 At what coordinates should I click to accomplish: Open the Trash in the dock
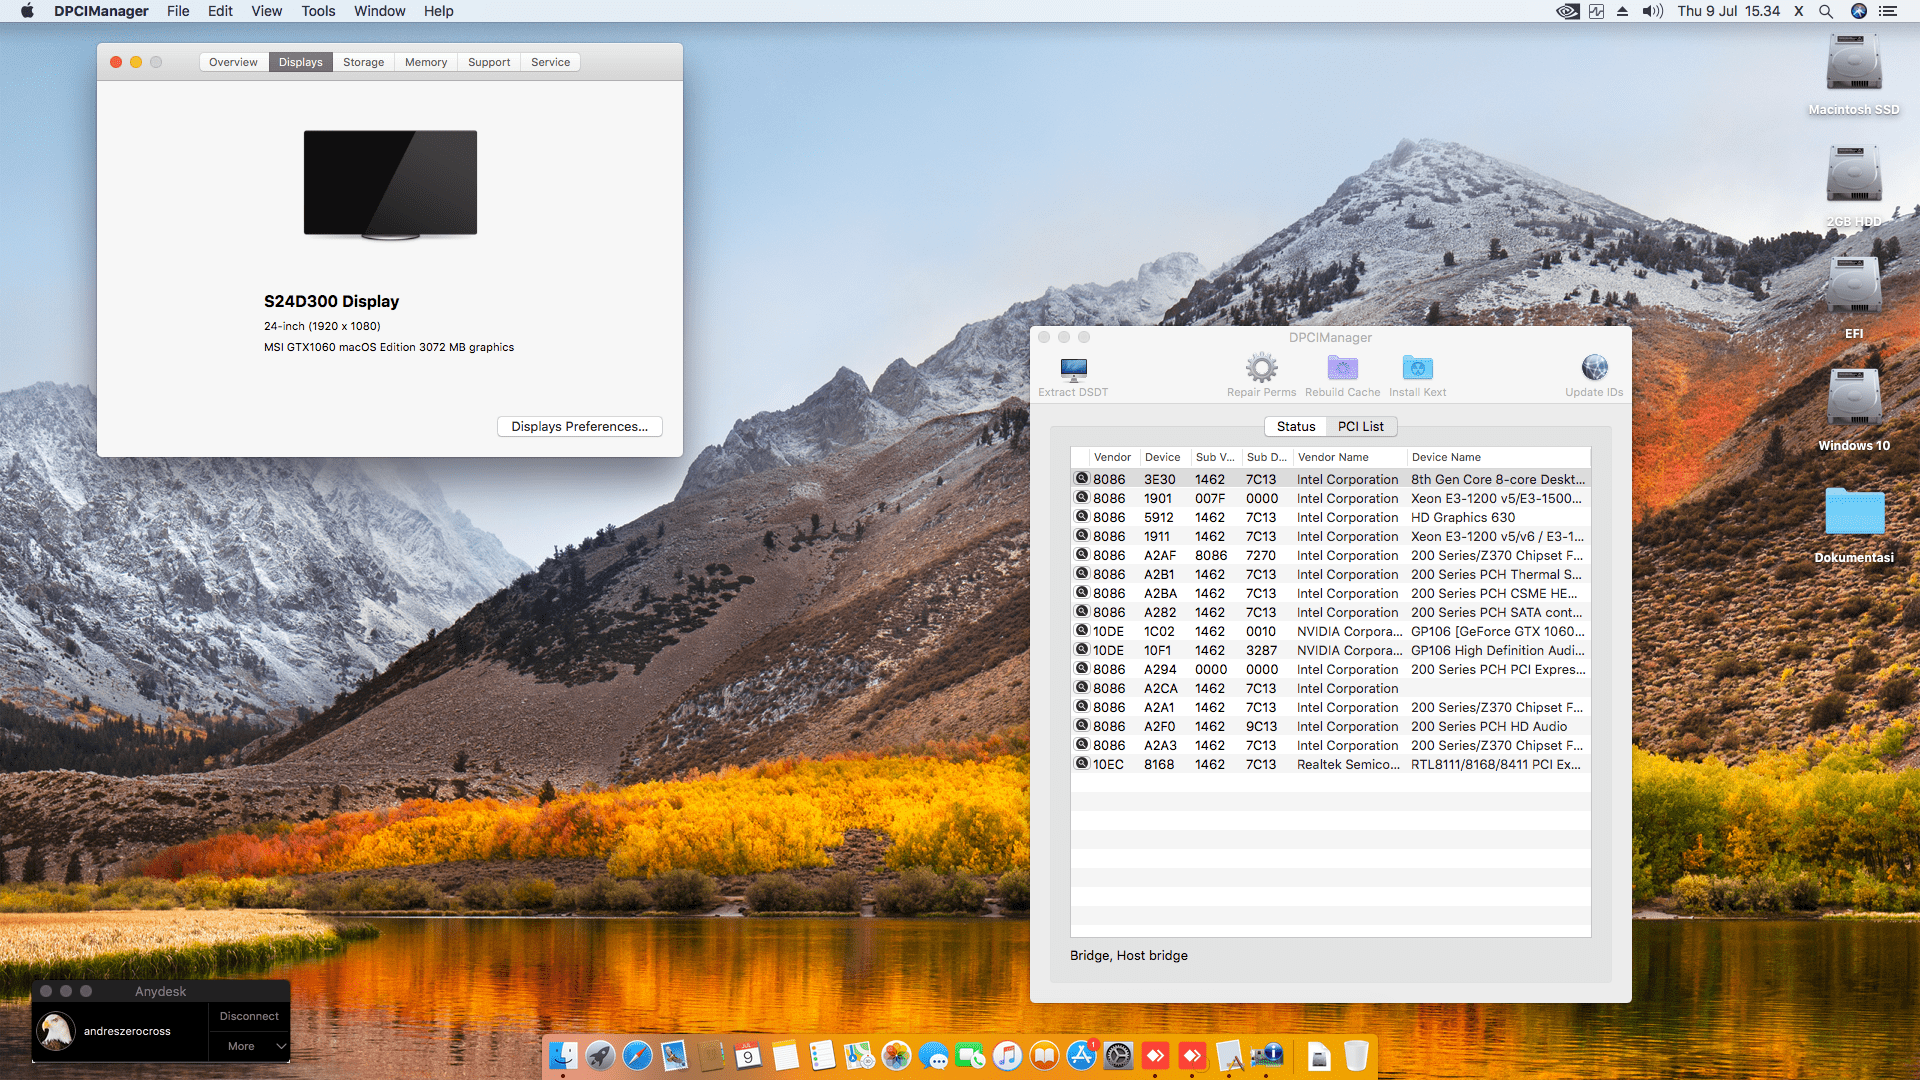tap(1356, 1055)
